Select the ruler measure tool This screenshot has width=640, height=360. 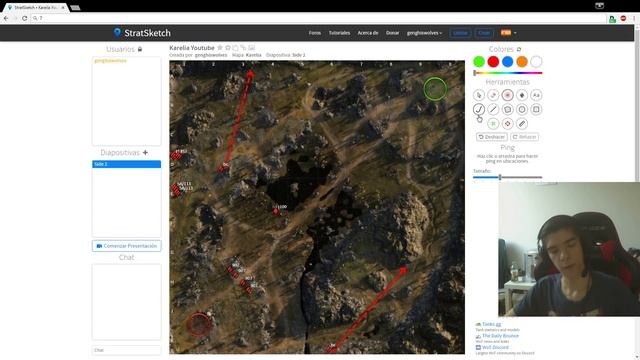coord(522,124)
